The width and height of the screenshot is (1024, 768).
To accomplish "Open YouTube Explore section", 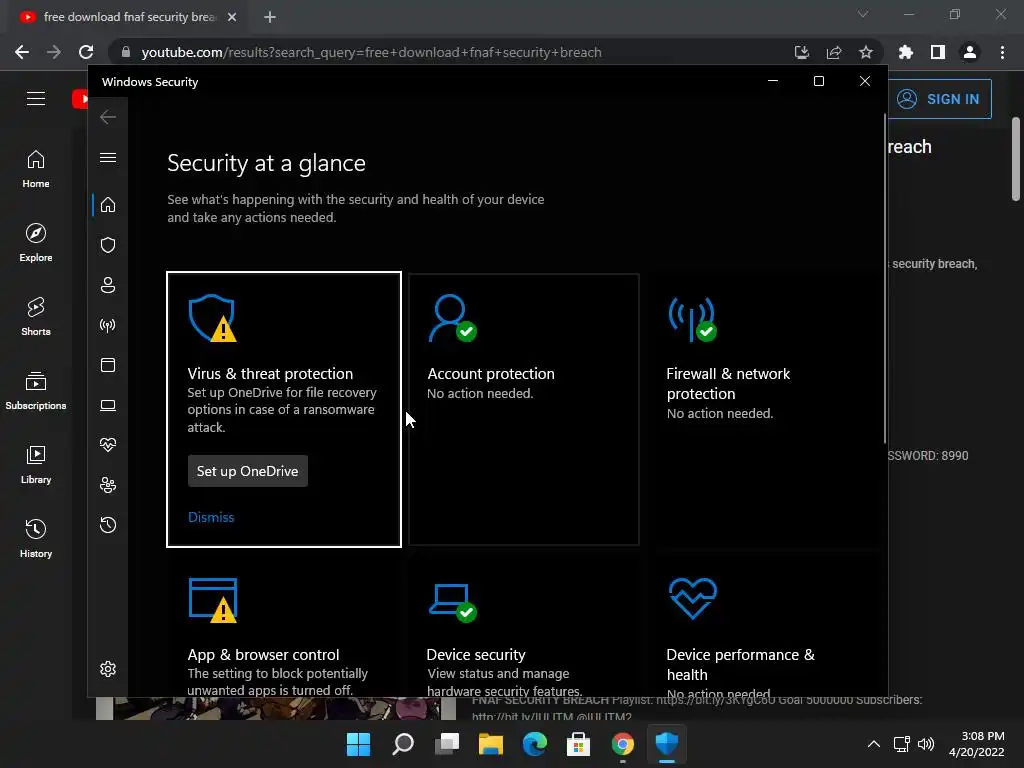I will tap(36, 242).
